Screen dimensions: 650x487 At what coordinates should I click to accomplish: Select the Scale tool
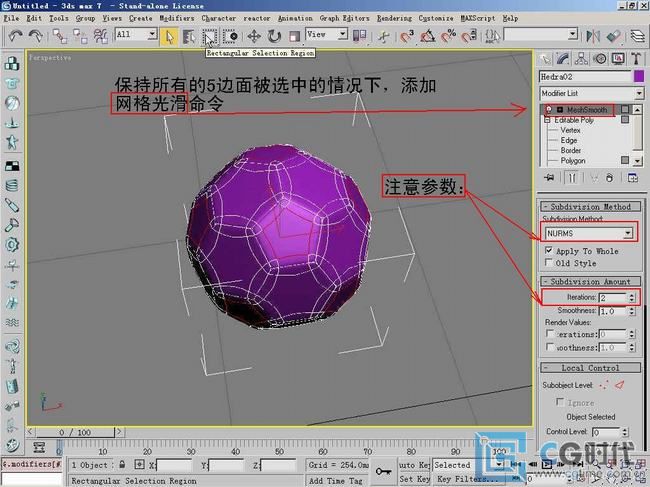pos(294,36)
